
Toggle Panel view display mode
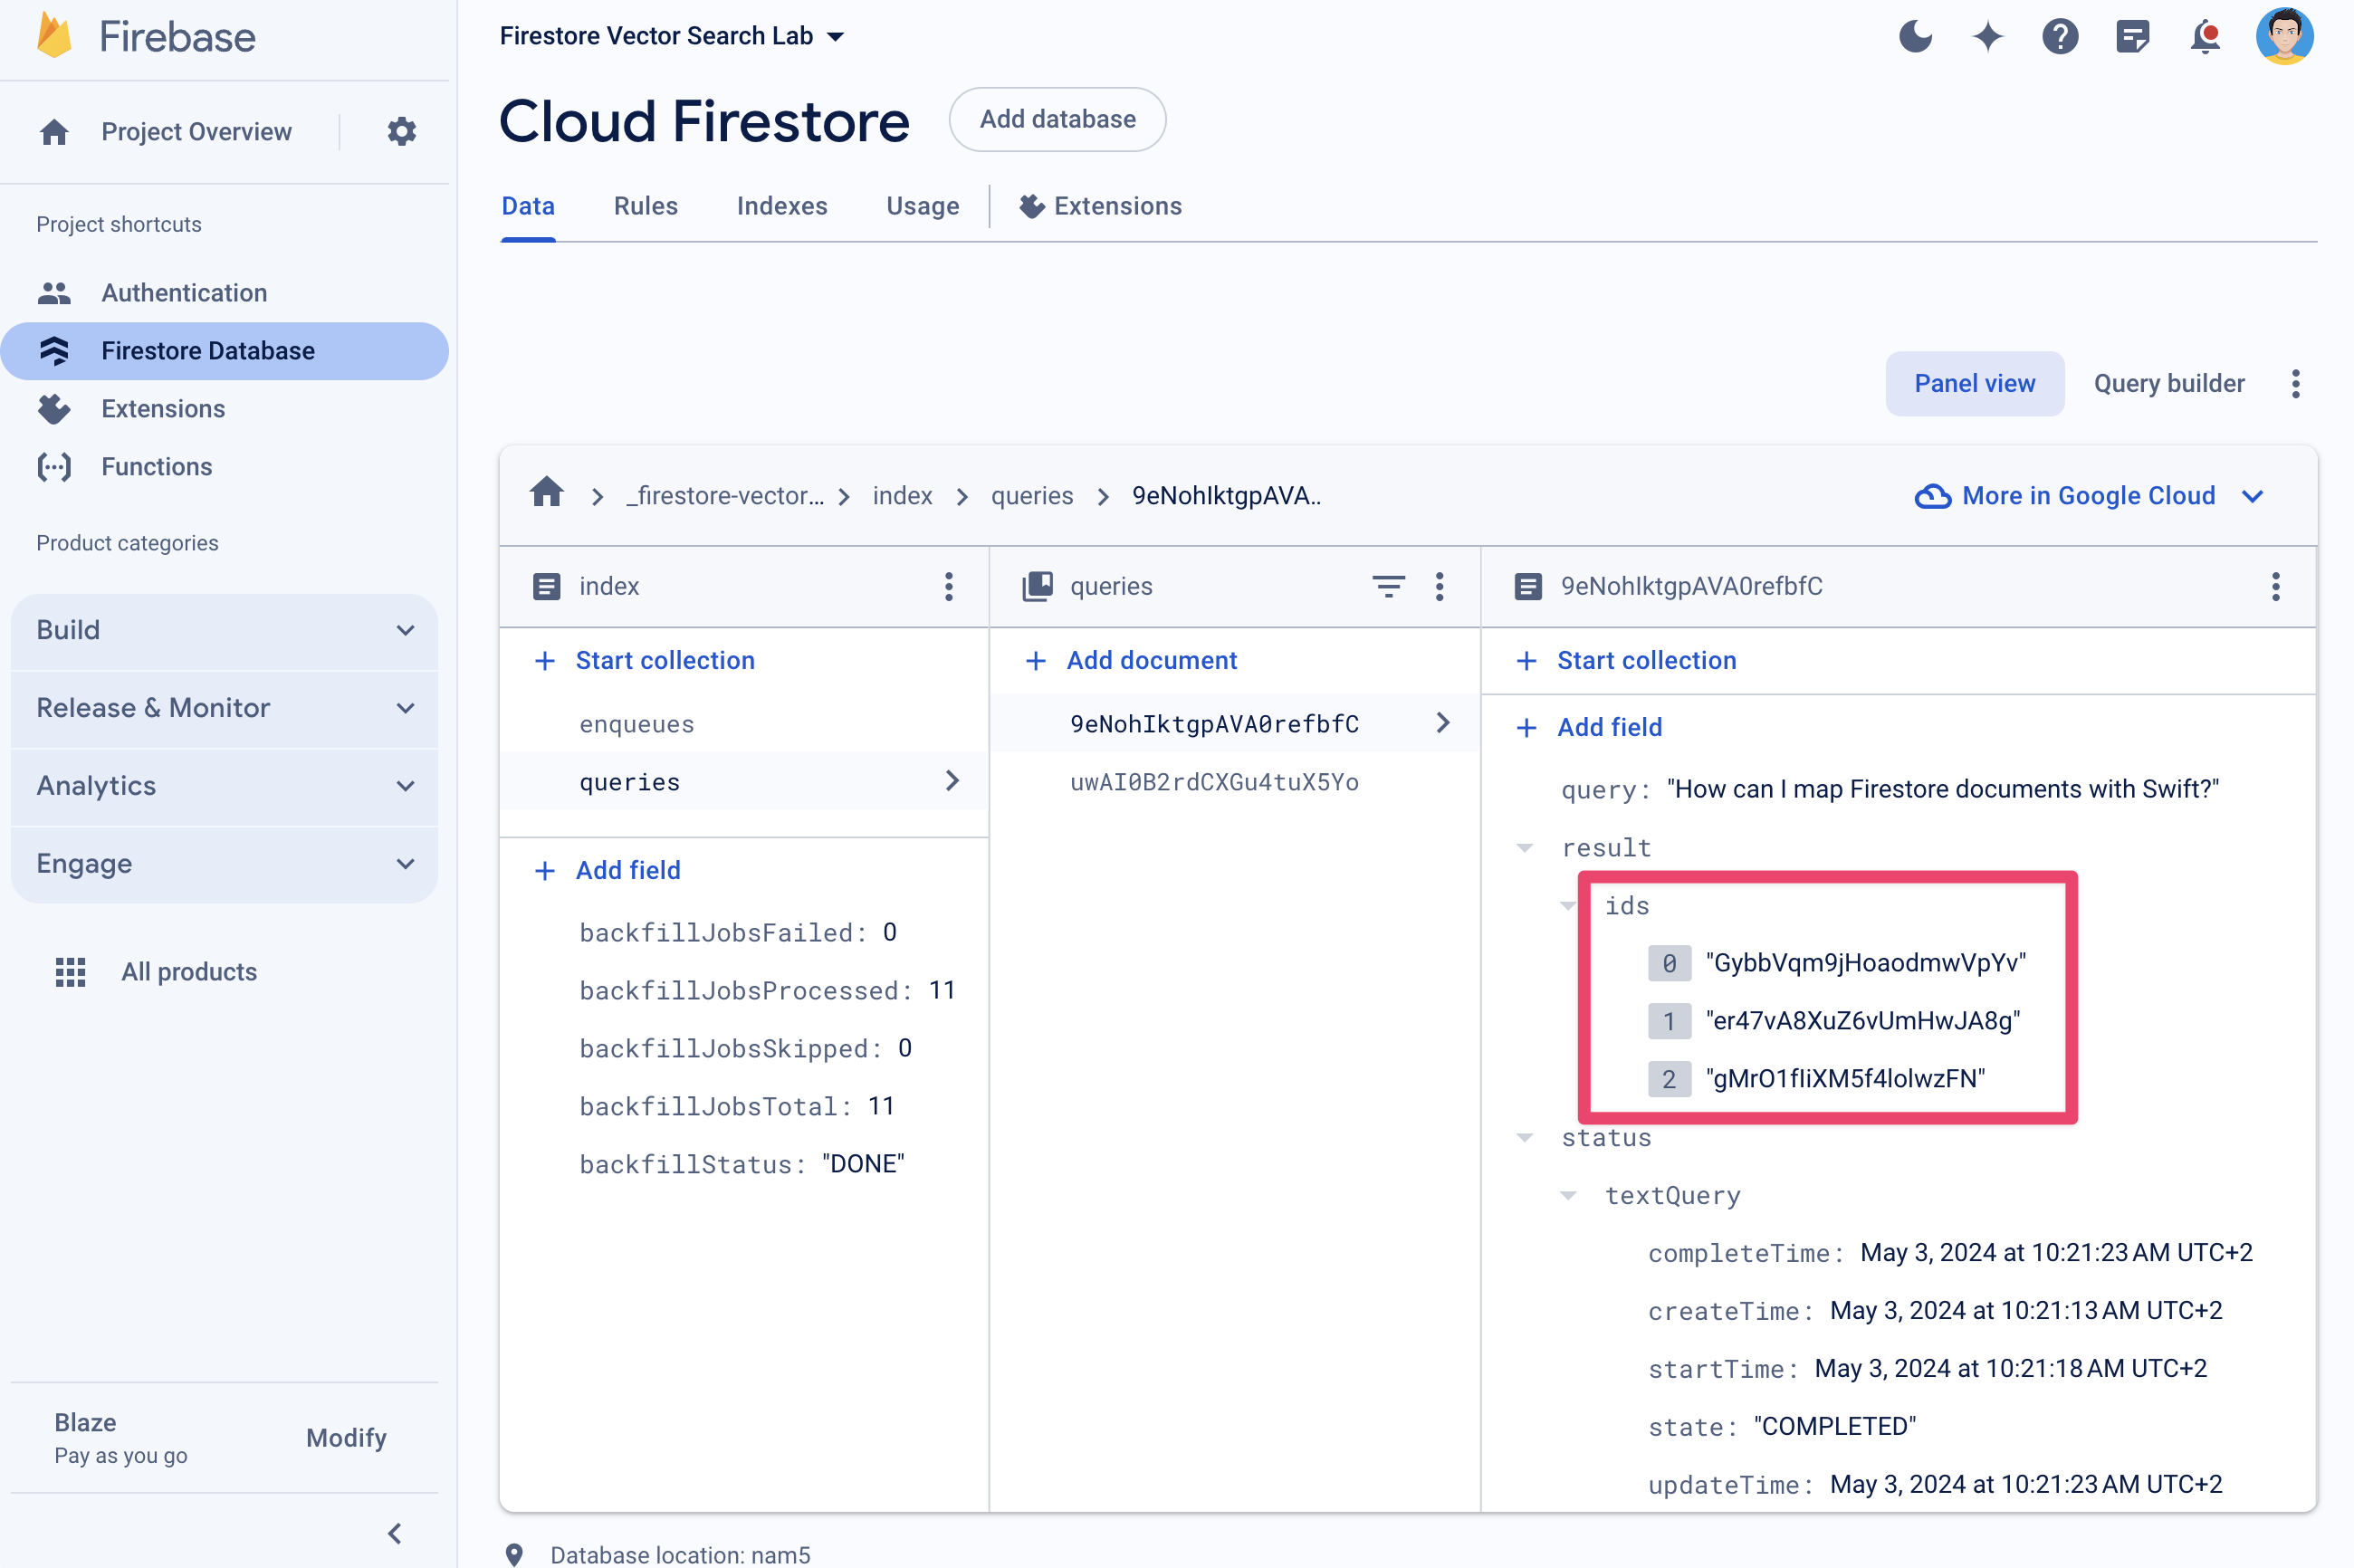click(x=1973, y=383)
